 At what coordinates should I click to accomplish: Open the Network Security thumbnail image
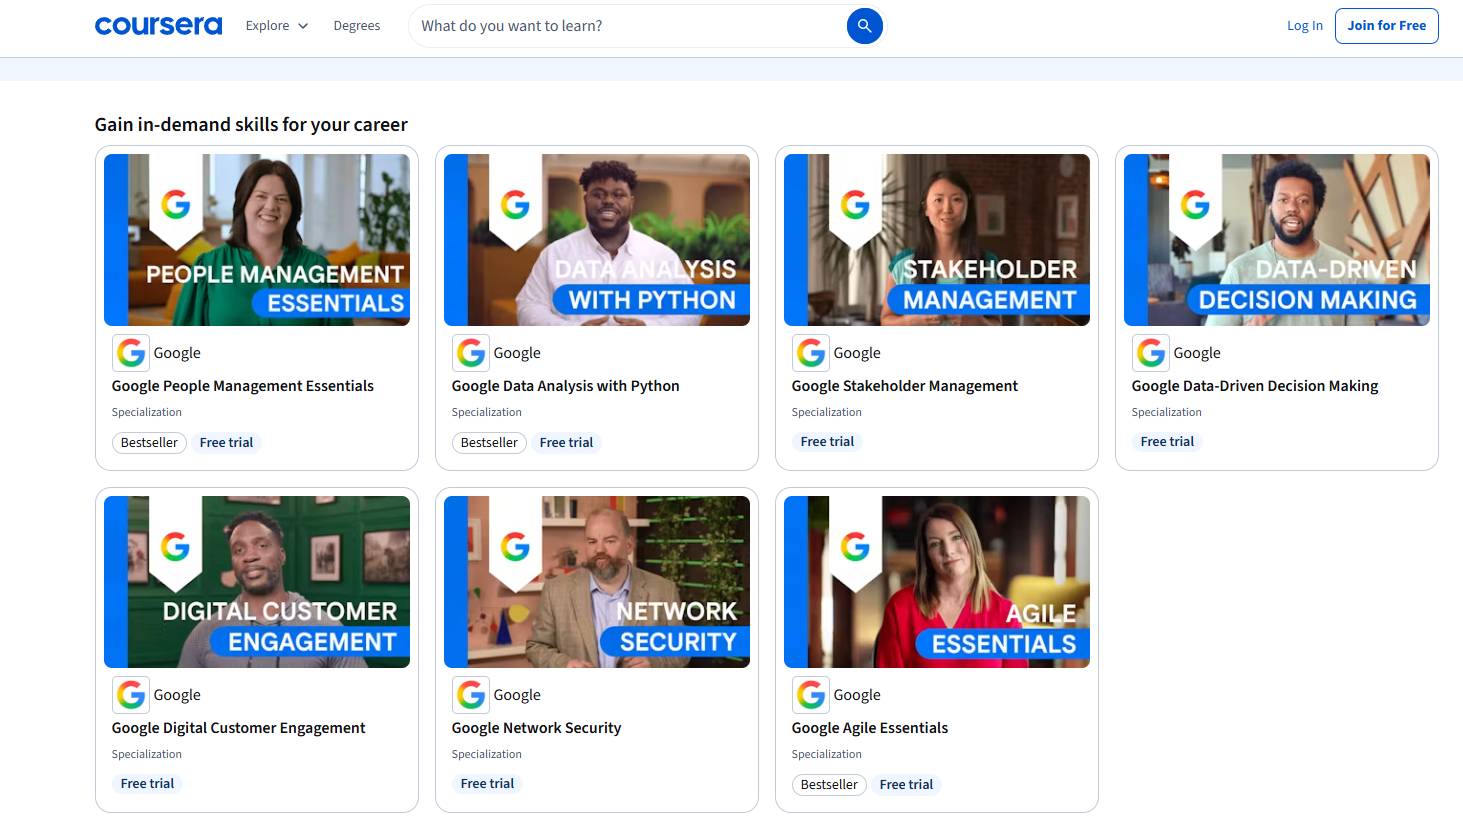click(597, 582)
